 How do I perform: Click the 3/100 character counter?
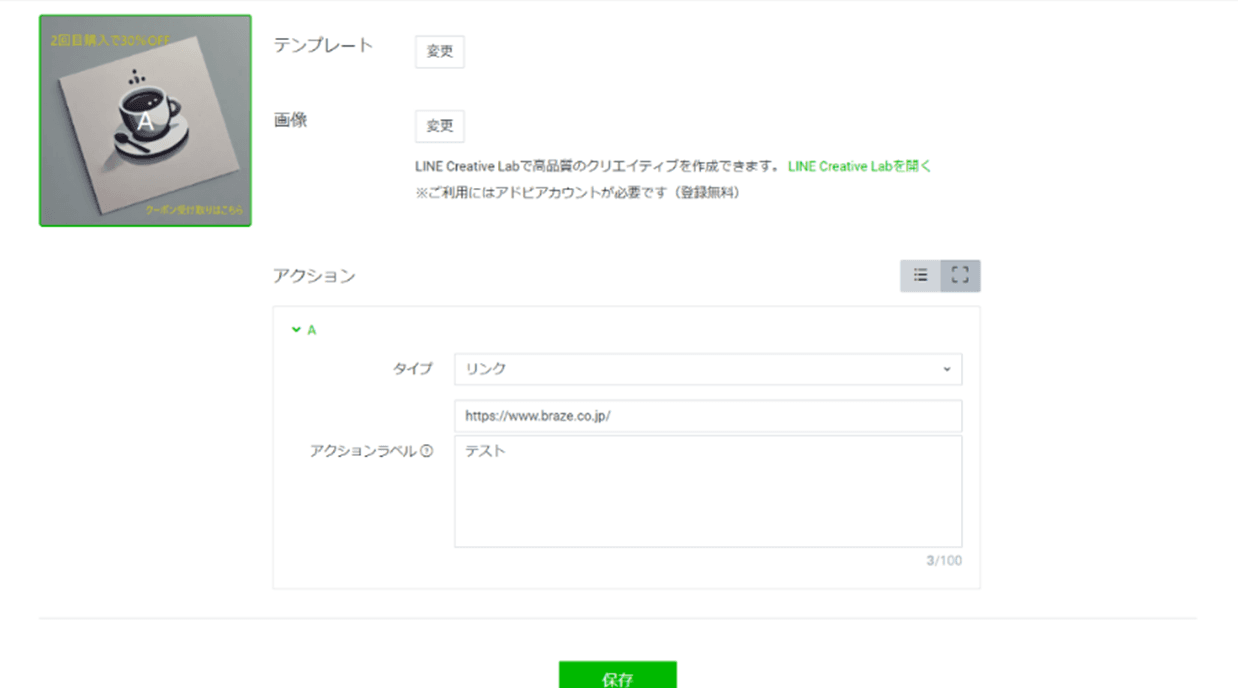coord(943,561)
